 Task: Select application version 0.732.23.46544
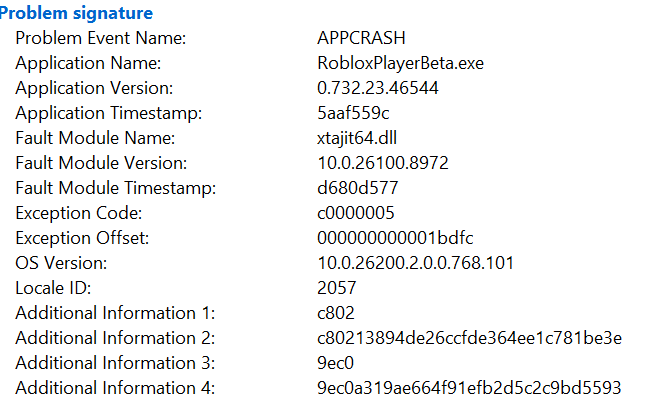click(378, 88)
